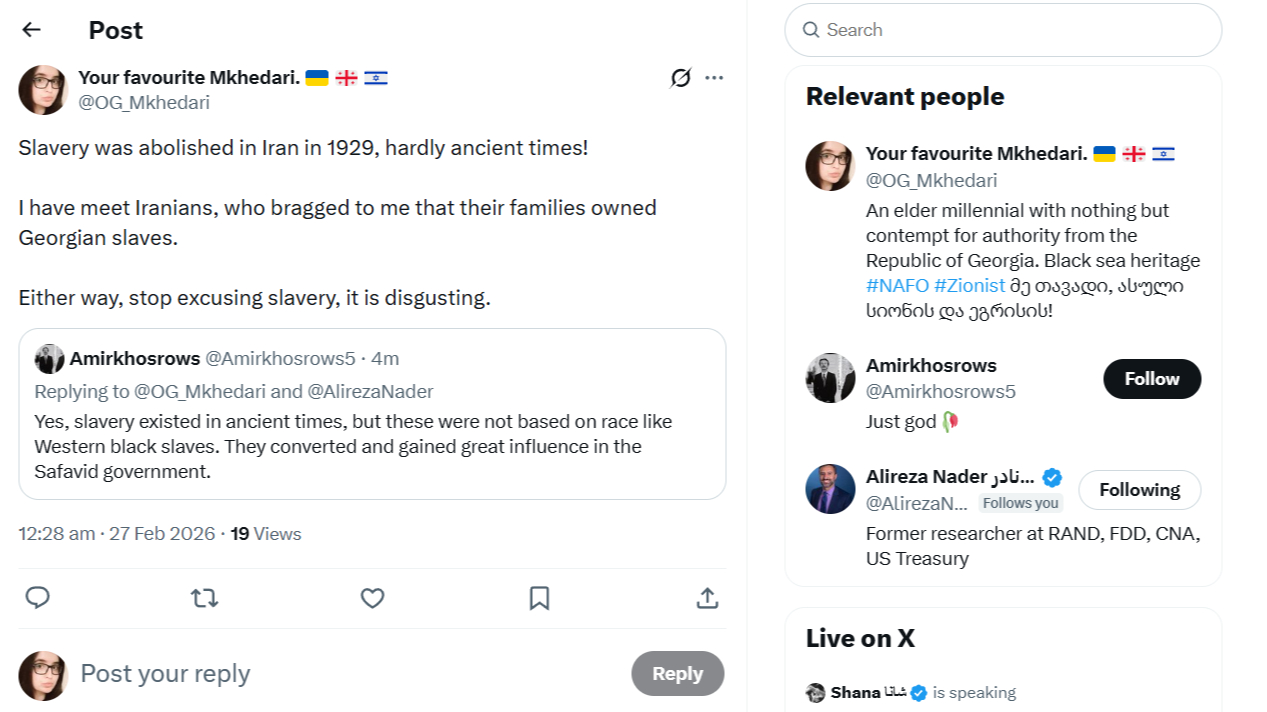Open the #NAFO hashtag link

pos(897,286)
